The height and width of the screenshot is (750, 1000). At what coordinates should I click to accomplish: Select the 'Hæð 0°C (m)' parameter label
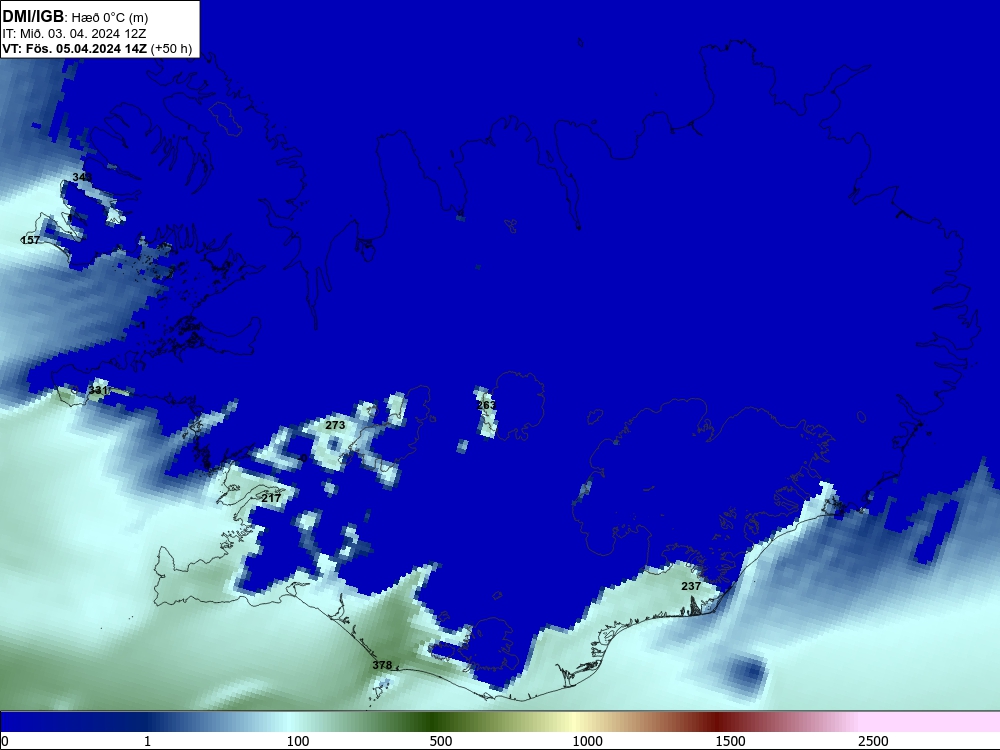coord(110,18)
